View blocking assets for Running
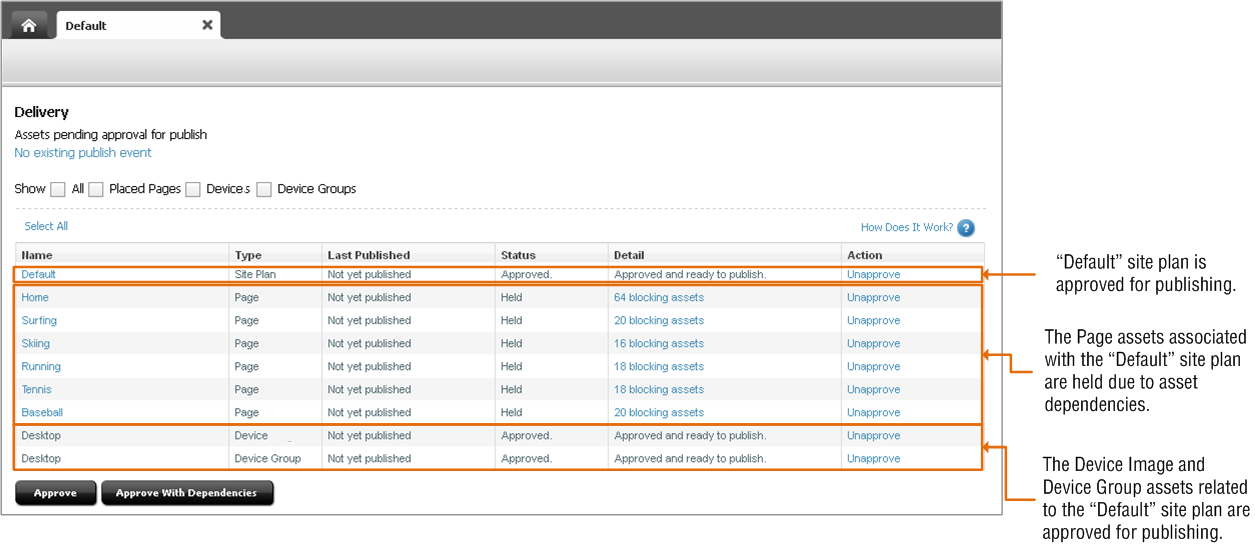Viewport: 1255px width, 544px height. point(659,366)
